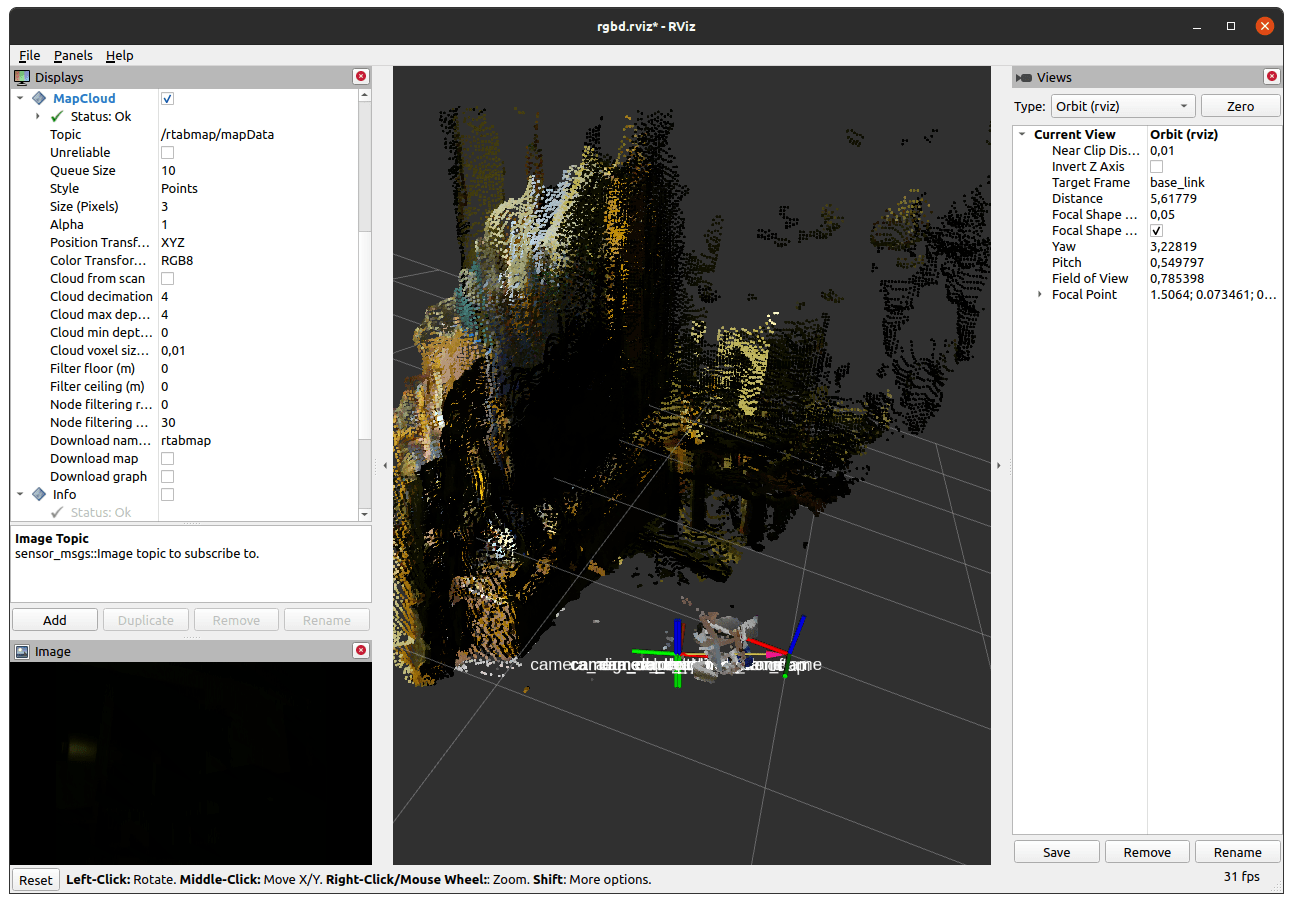Click the Views panel camera icon
This screenshot has width=1293, height=903.
[x=1024, y=77]
